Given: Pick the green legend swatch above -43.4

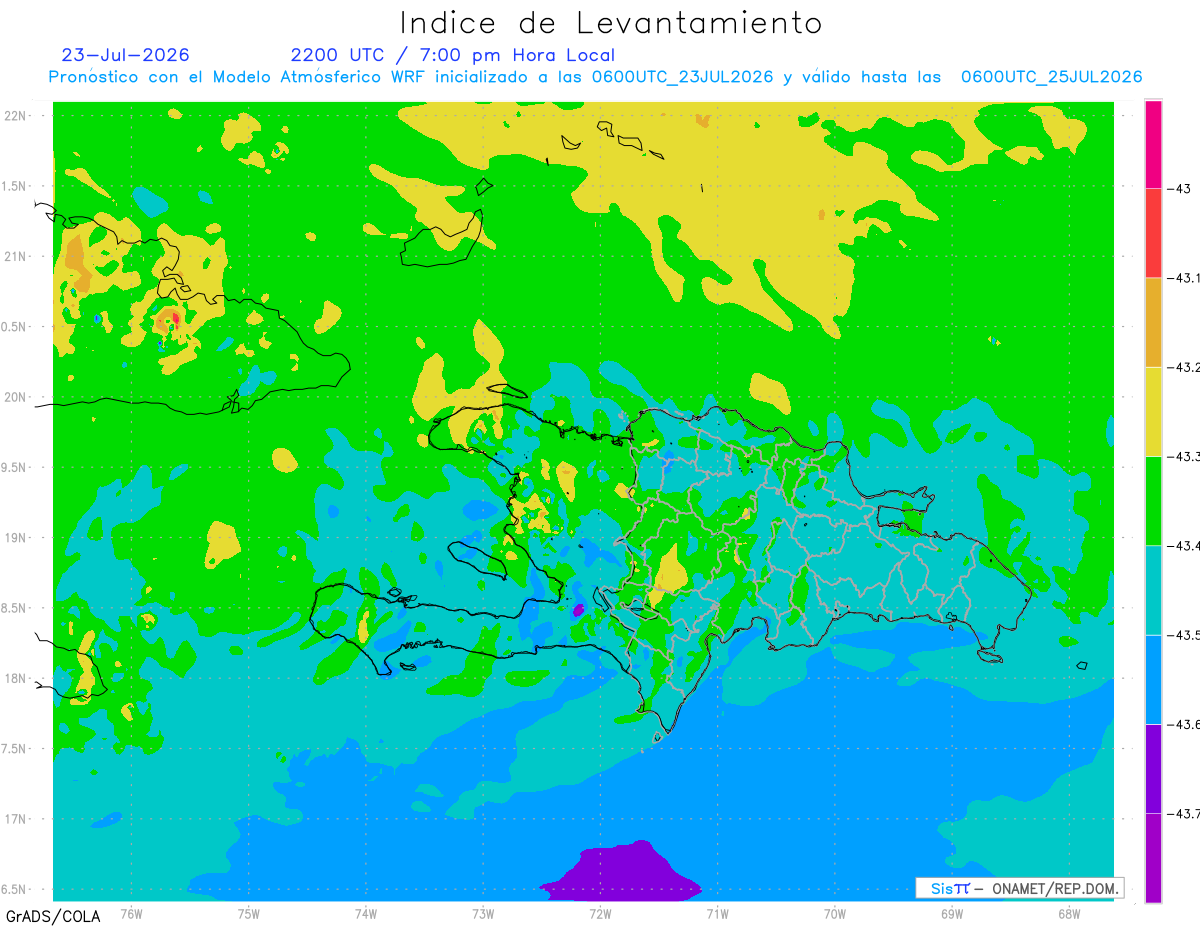Looking at the screenshot, I should [x=1153, y=500].
